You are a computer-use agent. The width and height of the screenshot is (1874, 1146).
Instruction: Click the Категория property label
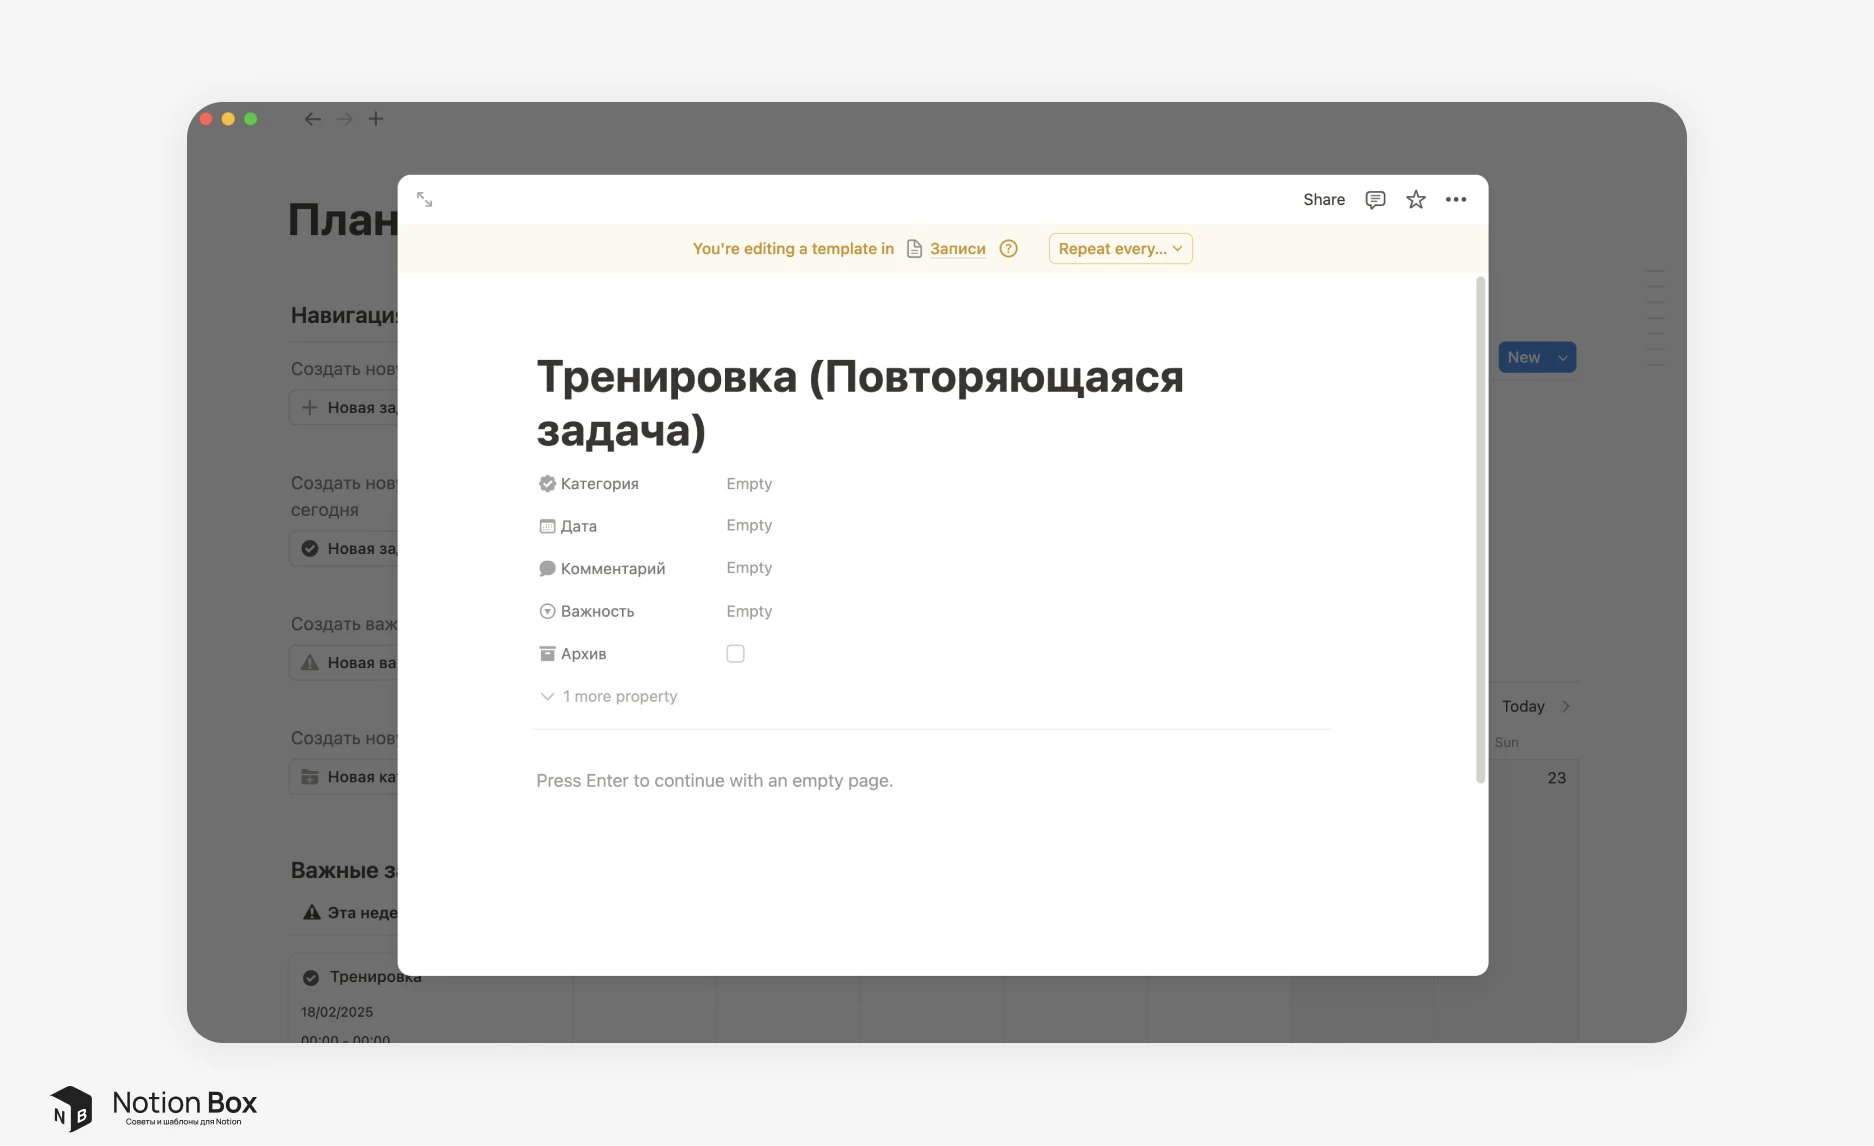pos(599,484)
